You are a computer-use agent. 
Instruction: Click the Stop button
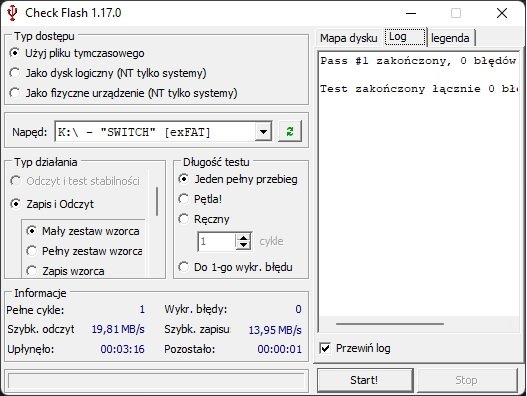467,380
